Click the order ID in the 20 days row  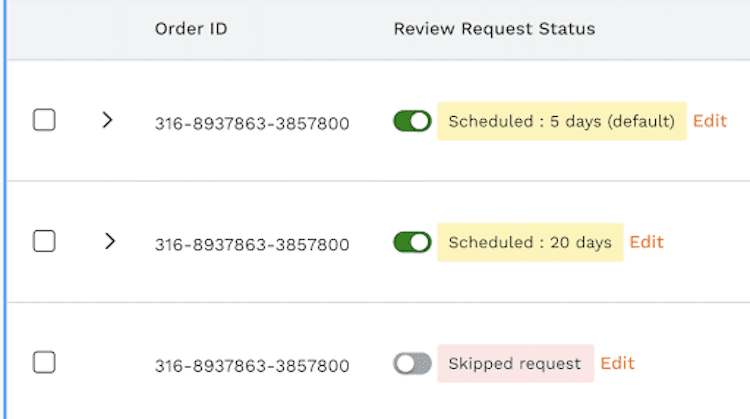click(x=251, y=245)
